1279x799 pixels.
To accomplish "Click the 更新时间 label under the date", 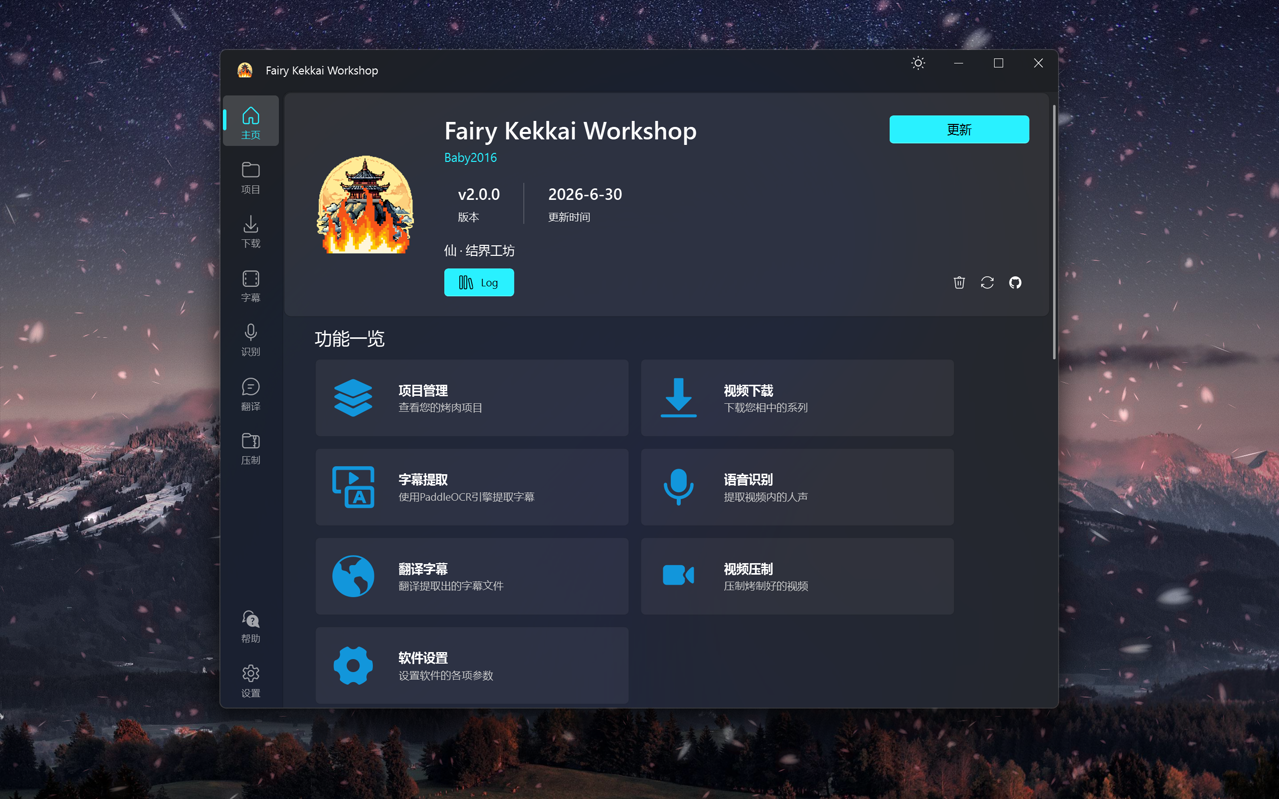I will point(569,217).
